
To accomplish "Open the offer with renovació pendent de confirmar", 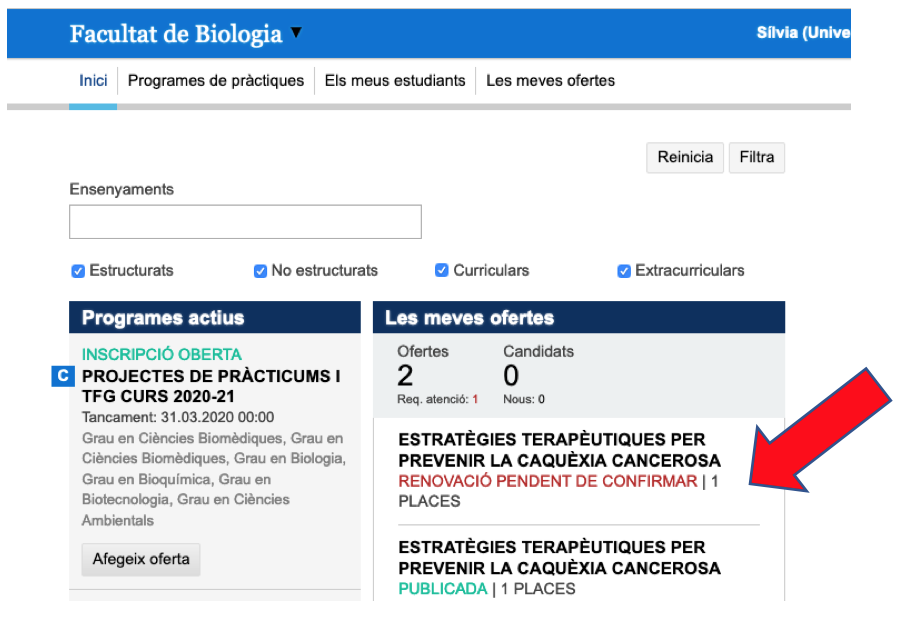I will coord(558,450).
